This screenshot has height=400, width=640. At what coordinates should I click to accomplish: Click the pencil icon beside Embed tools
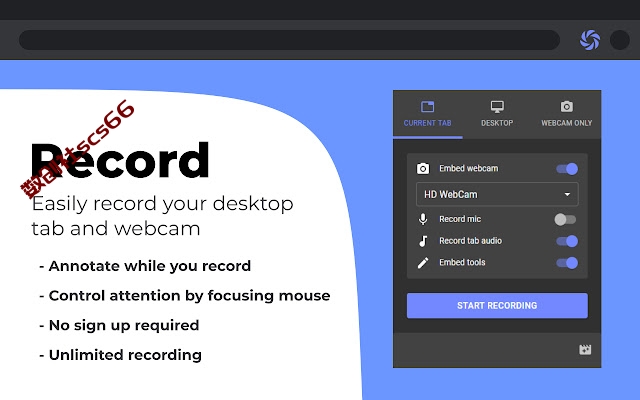tap(423, 263)
